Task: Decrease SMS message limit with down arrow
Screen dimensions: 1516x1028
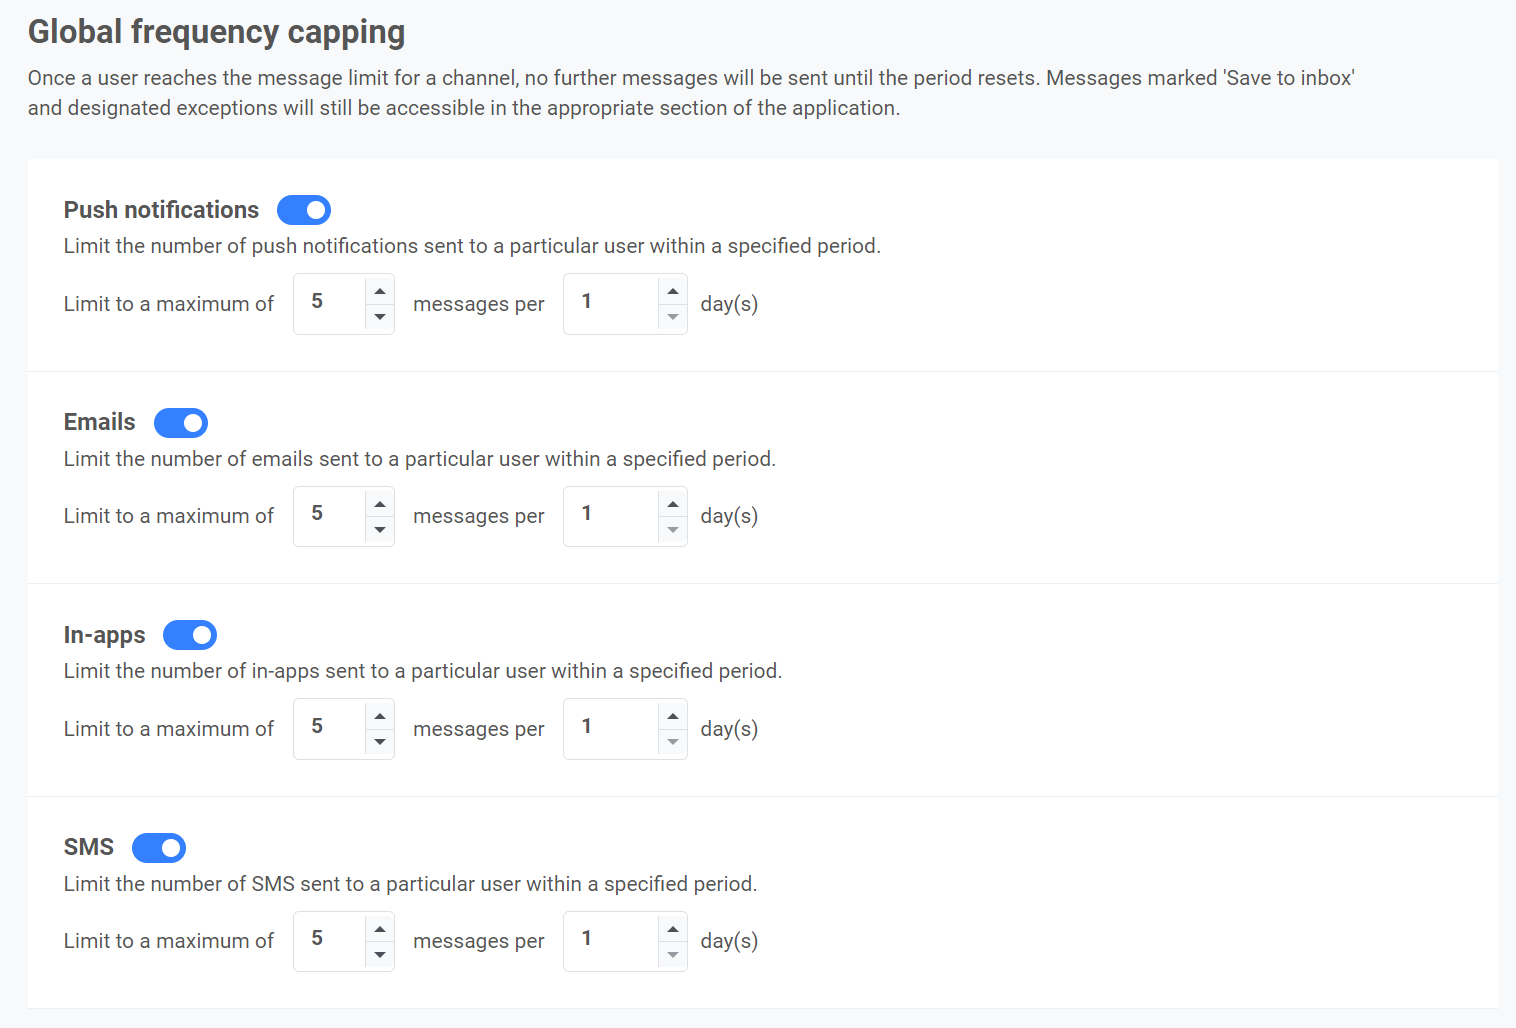Action: pyautogui.click(x=380, y=954)
